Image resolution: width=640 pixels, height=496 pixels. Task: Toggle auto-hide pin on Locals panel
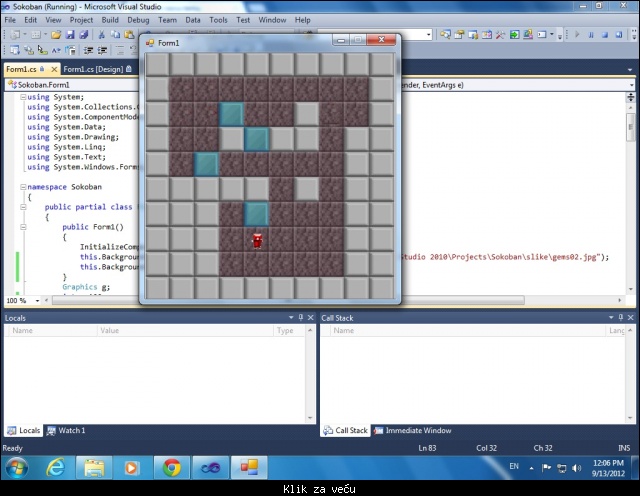[x=301, y=317]
